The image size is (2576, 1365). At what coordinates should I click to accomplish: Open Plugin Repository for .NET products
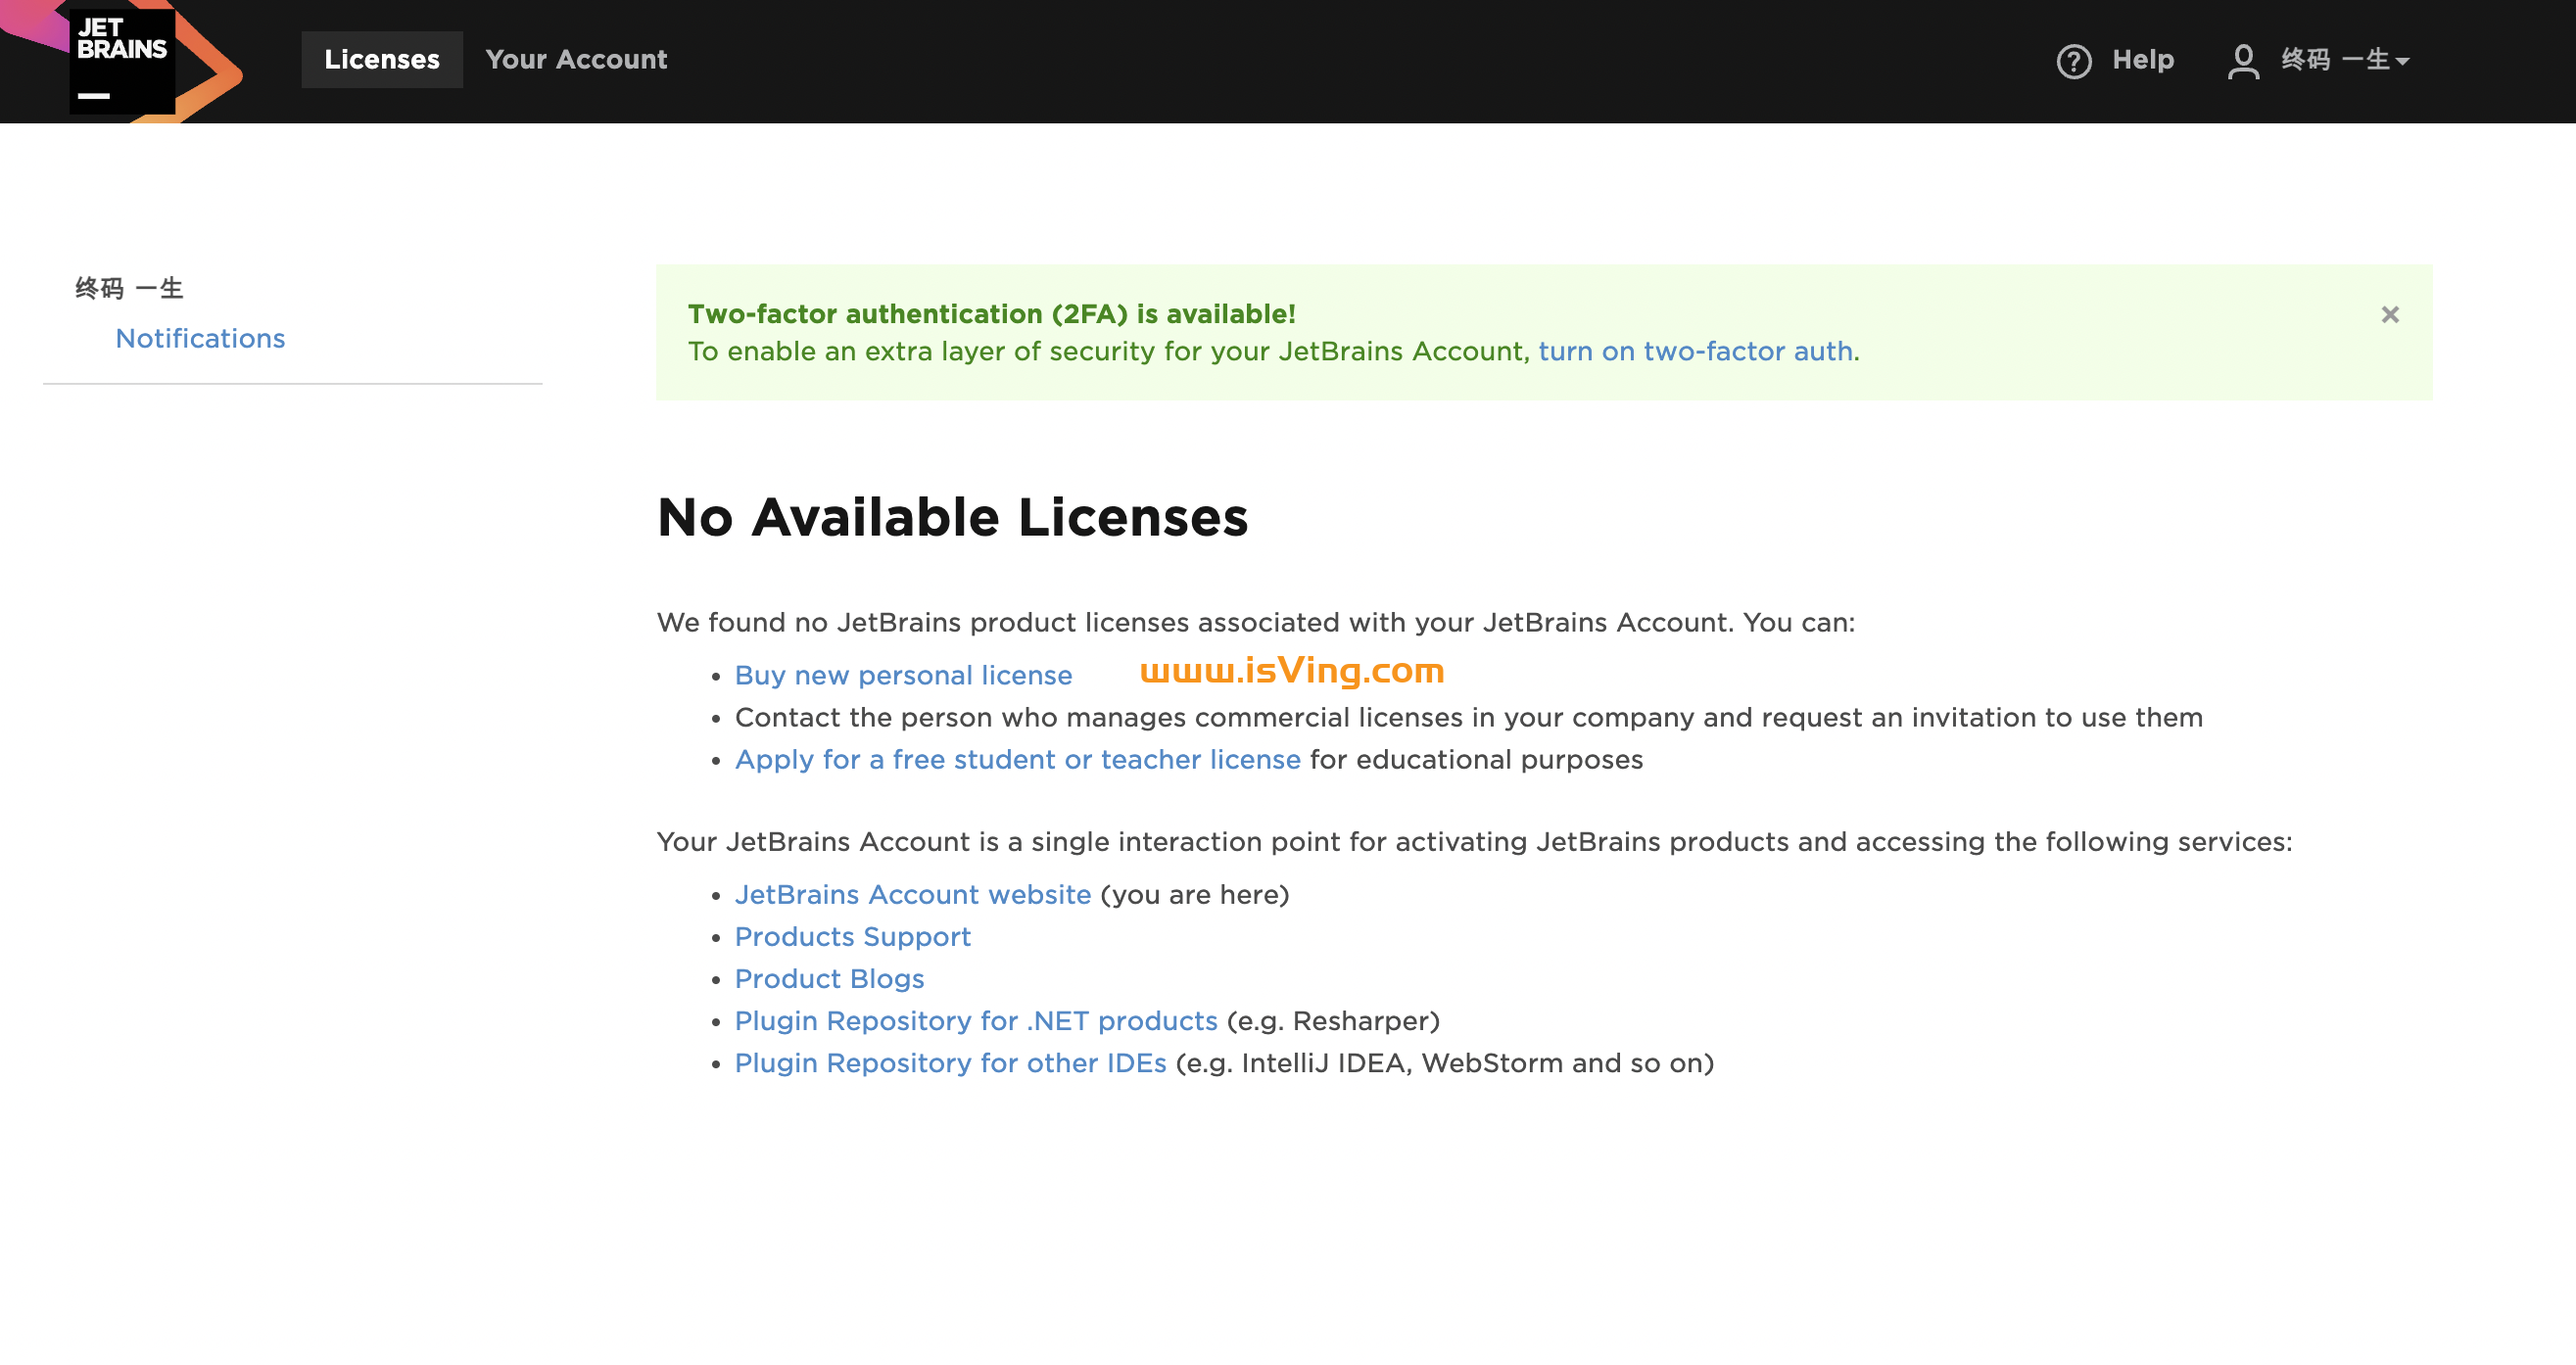975,1021
